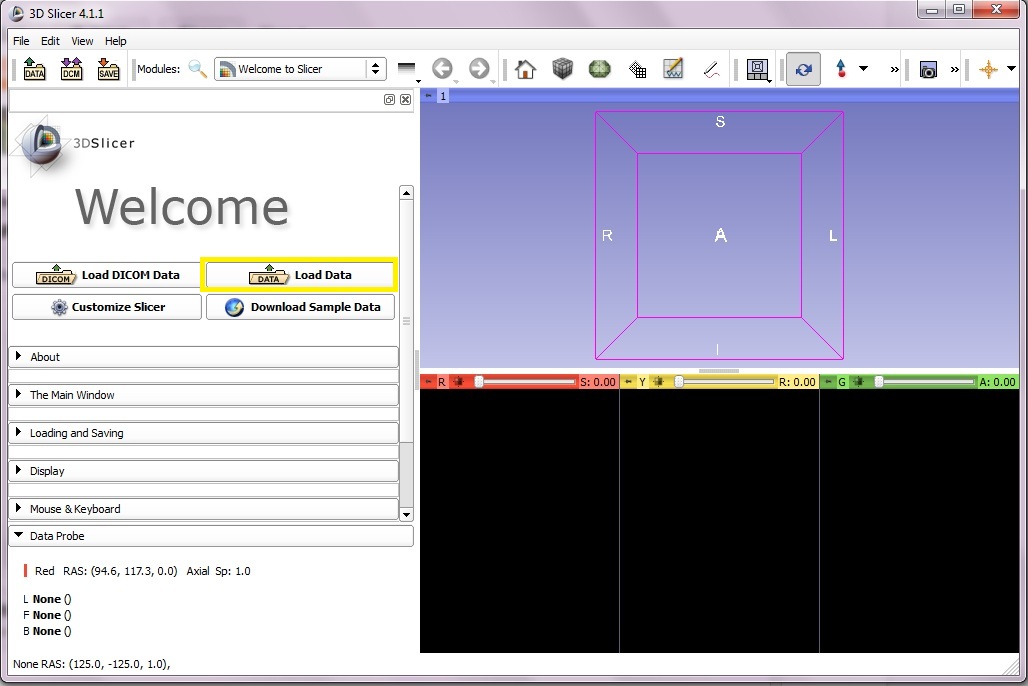Open the Models module green icon

coord(599,68)
